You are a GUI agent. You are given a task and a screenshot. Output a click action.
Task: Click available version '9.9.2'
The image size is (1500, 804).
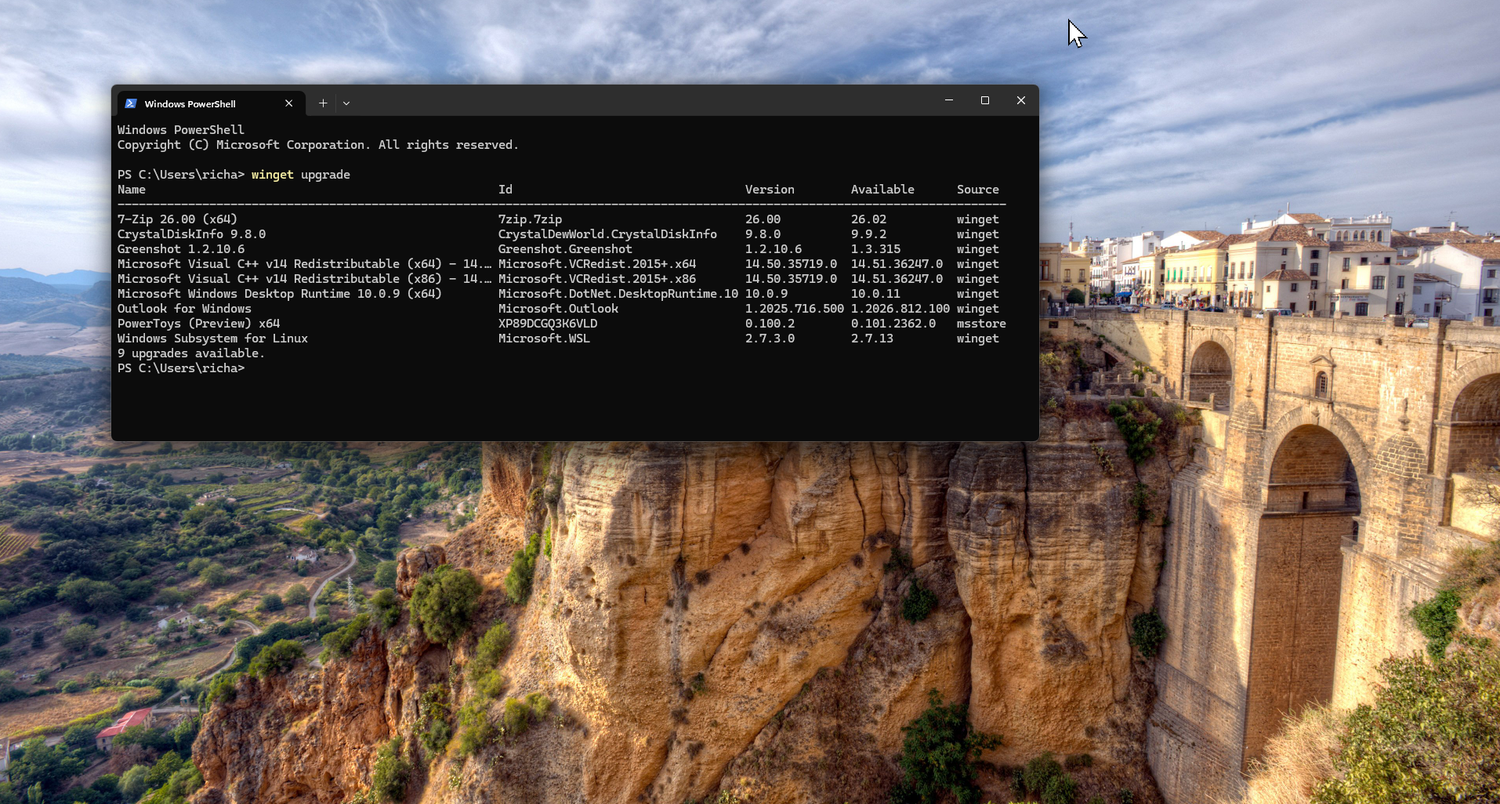coord(869,234)
